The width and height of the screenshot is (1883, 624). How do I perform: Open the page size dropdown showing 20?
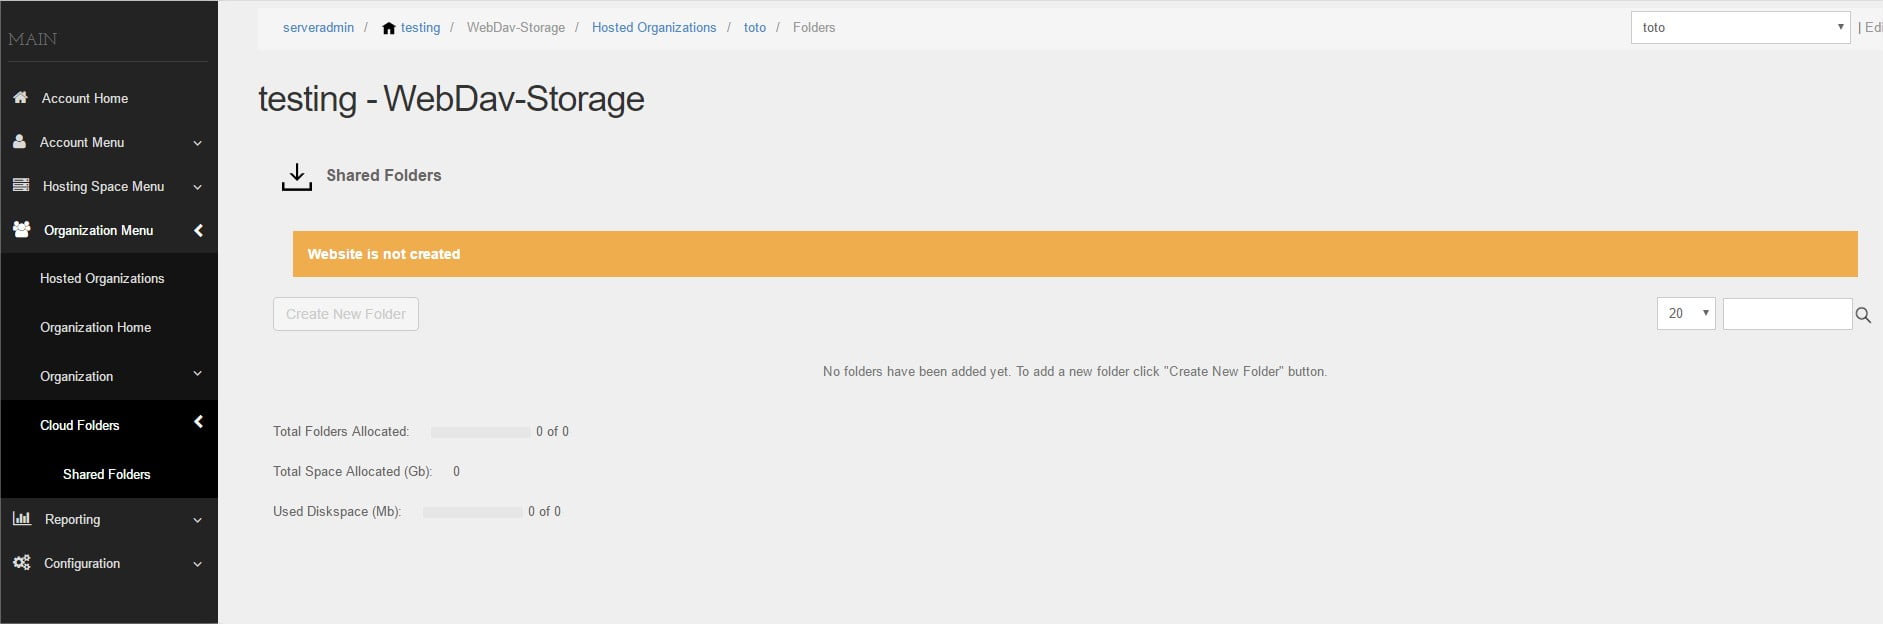click(x=1686, y=313)
